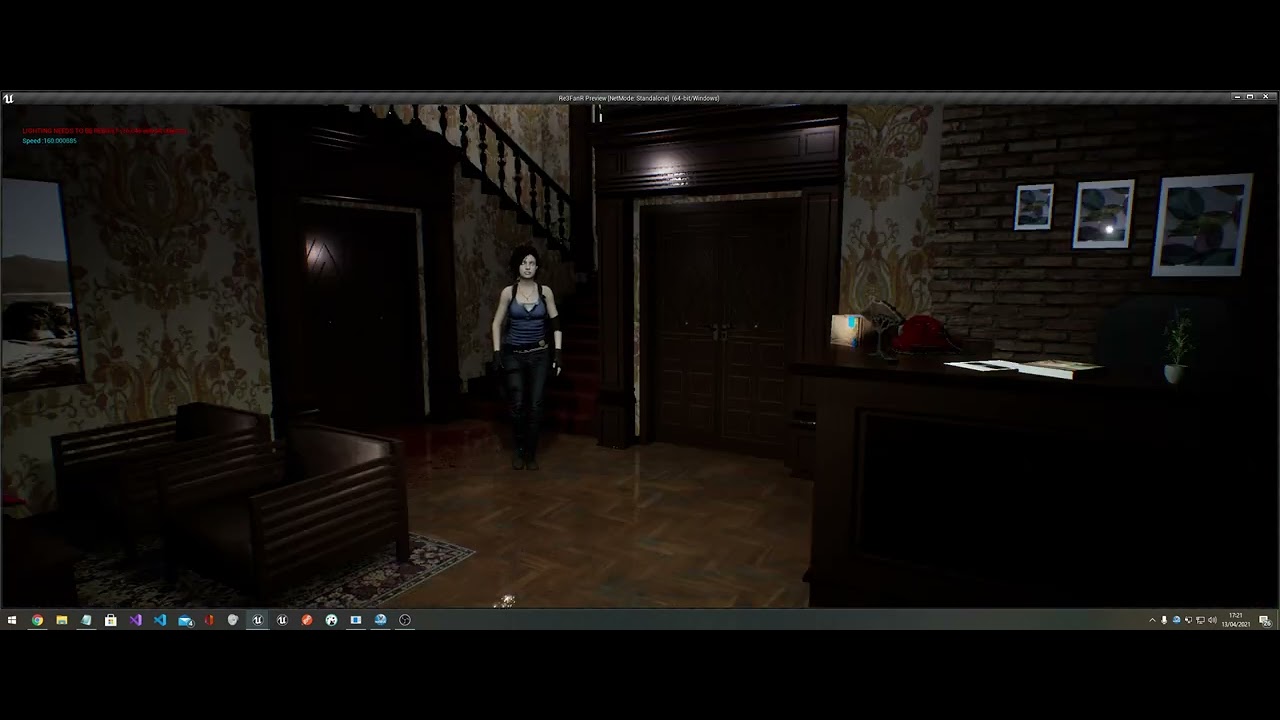Switch to Visual Studio (purple icon)
This screenshot has width=1280, height=720.
(136, 620)
